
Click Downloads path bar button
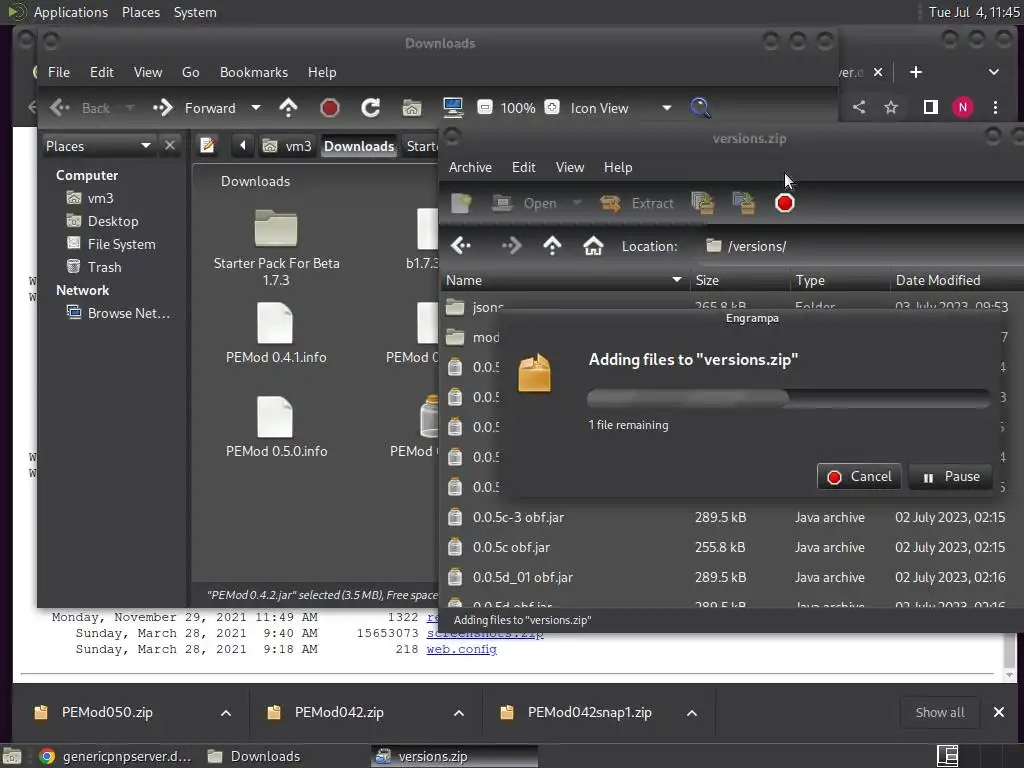tap(359, 146)
